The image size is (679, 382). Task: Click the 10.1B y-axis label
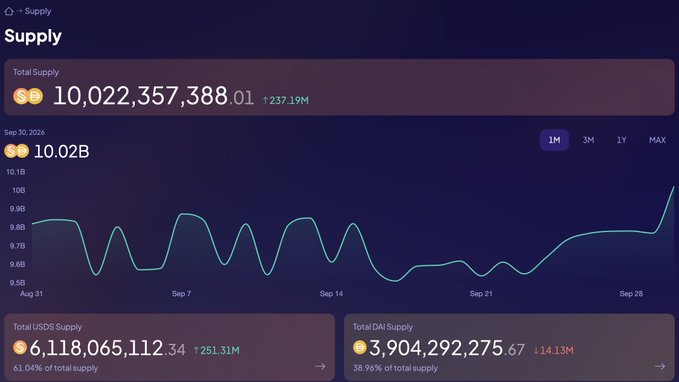[16, 172]
